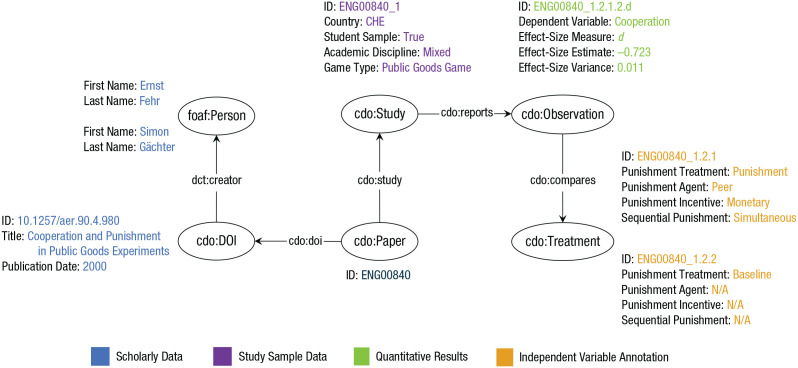Viewport: 798px width, 368px height.
Task: Select the cdo:Treatment node ellipse
Action: [562, 242]
